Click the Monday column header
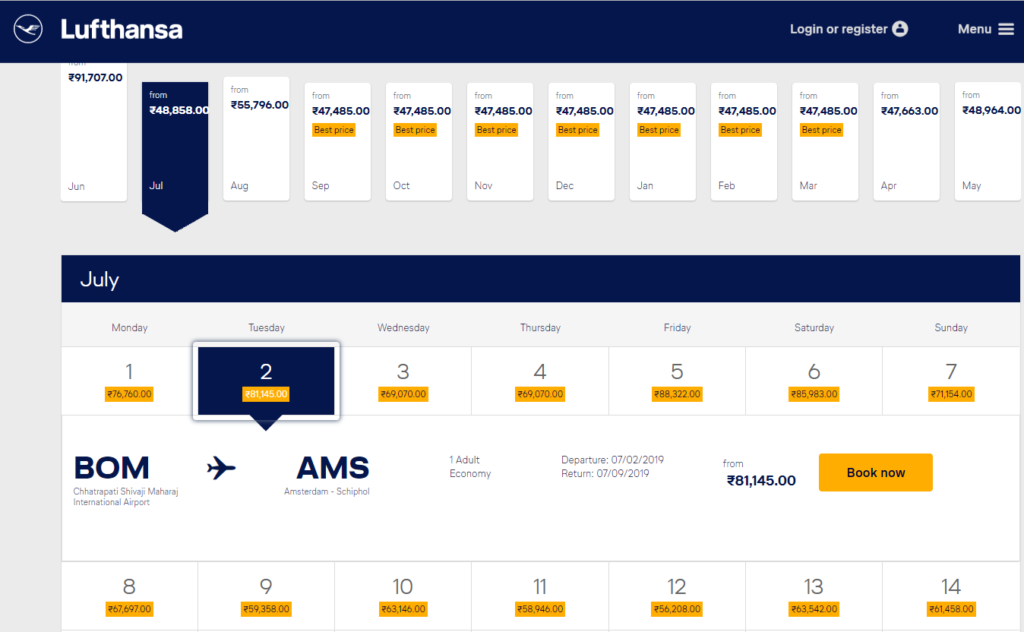The height and width of the screenshot is (632, 1024). (129, 328)
